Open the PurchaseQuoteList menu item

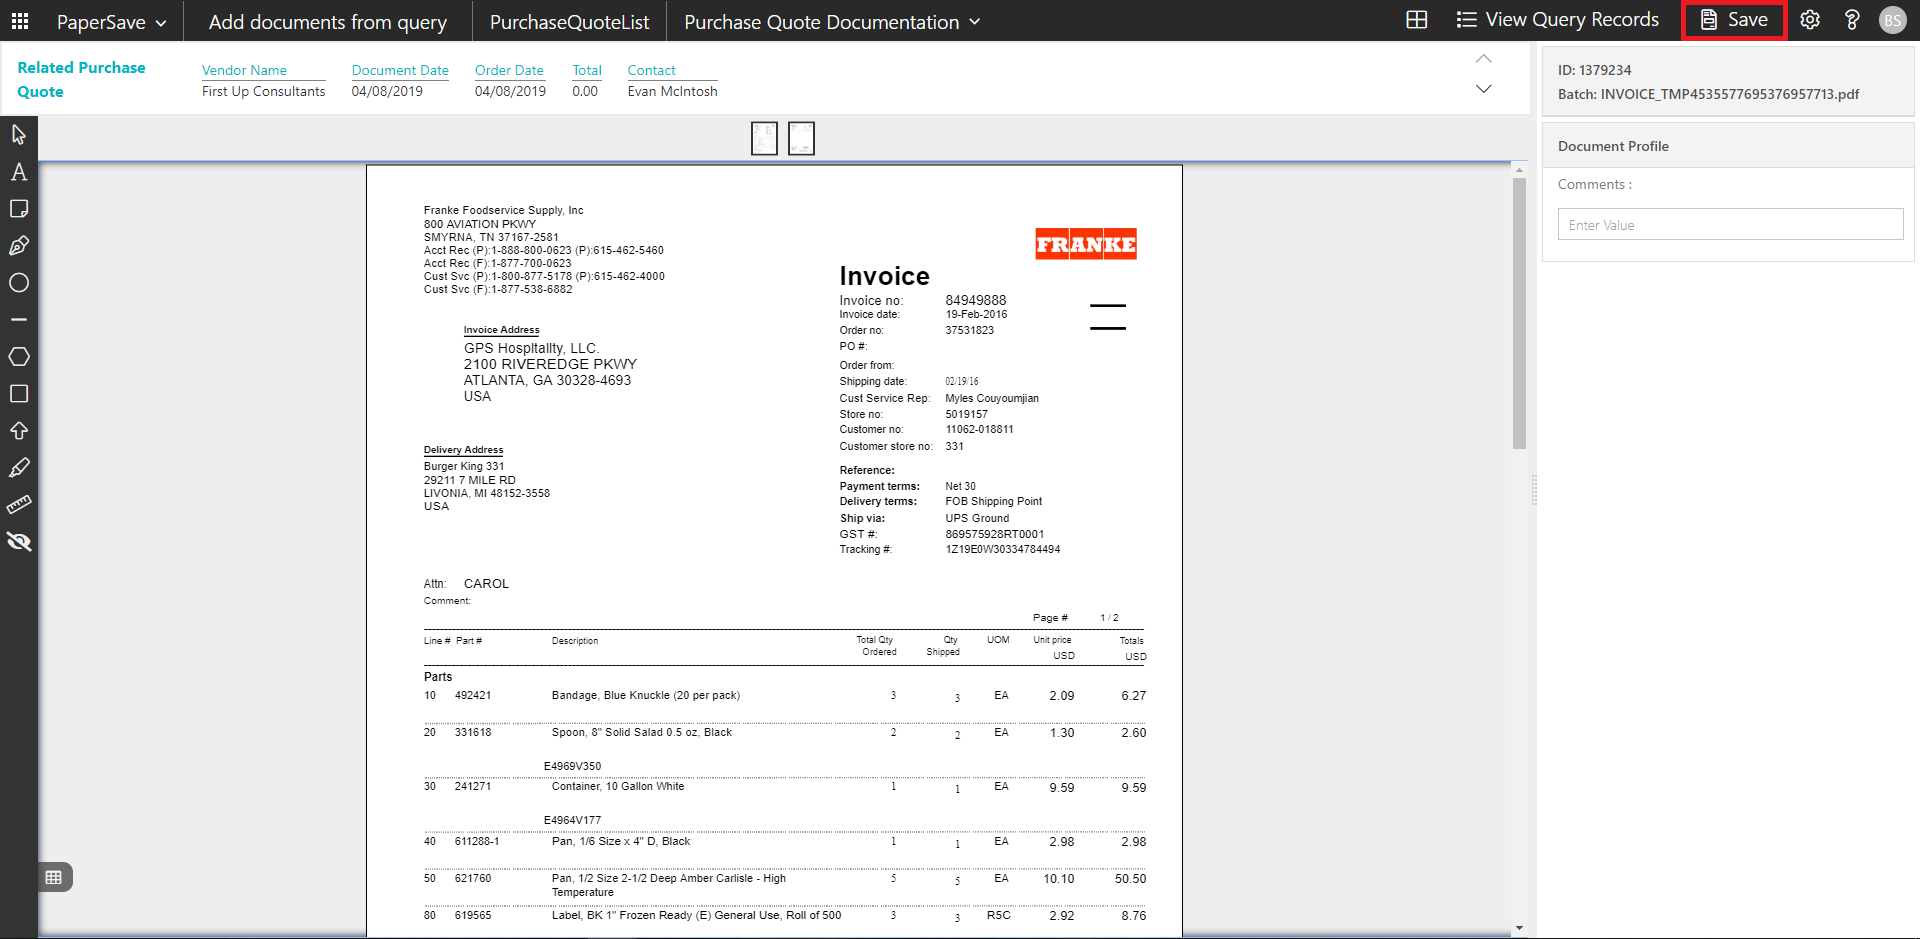pyautogui.click(x=569, y=21)
